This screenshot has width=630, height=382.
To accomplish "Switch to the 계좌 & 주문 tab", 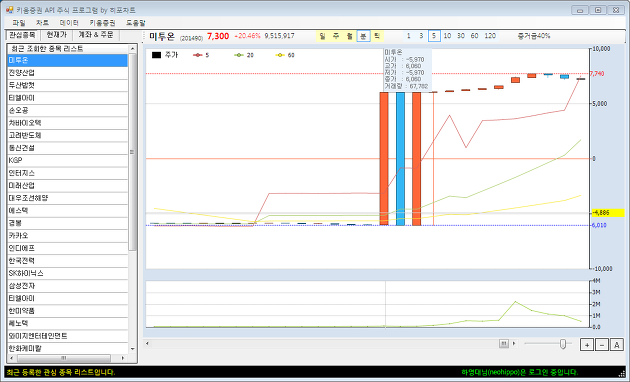I will click(96, 35).
